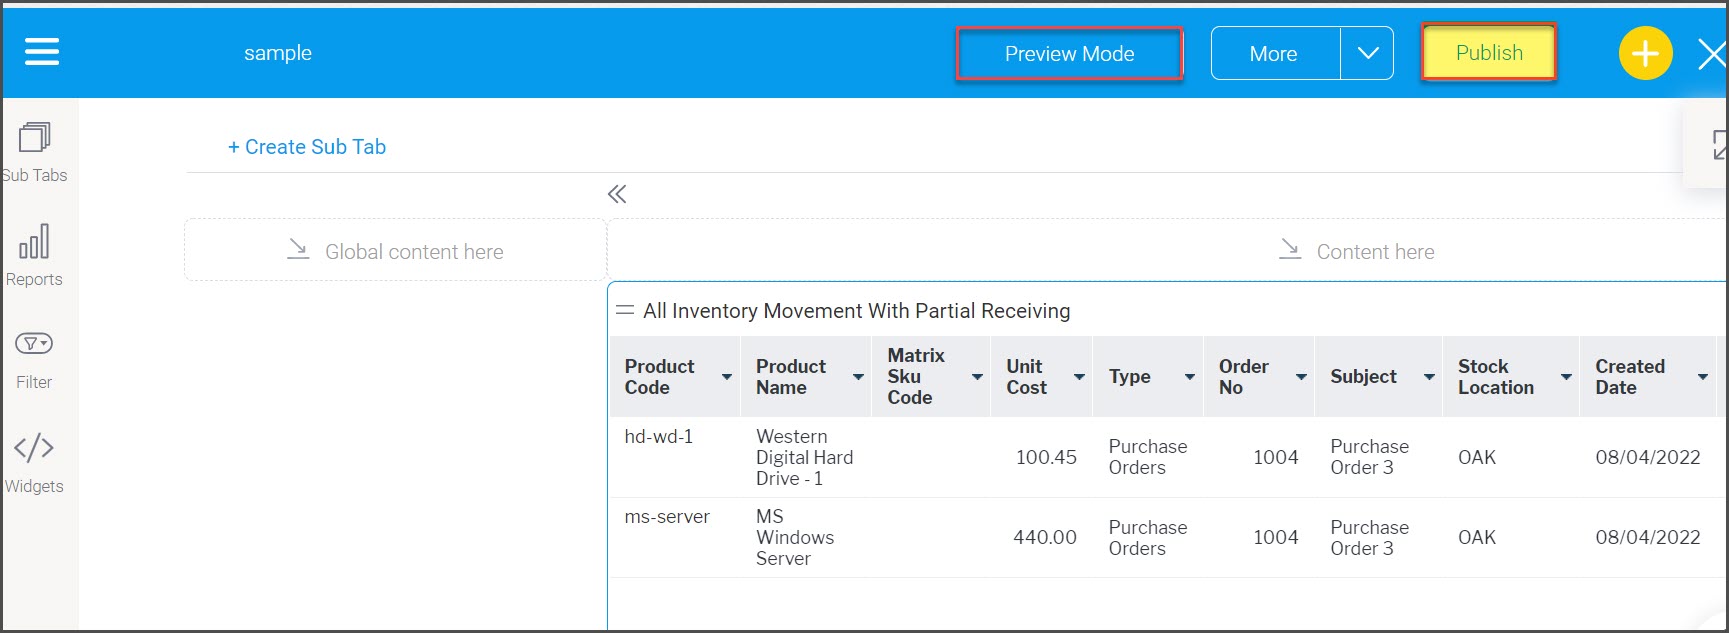1729x633 pixels.
Task: Click the More button
Action: (x=1274, y=54)
